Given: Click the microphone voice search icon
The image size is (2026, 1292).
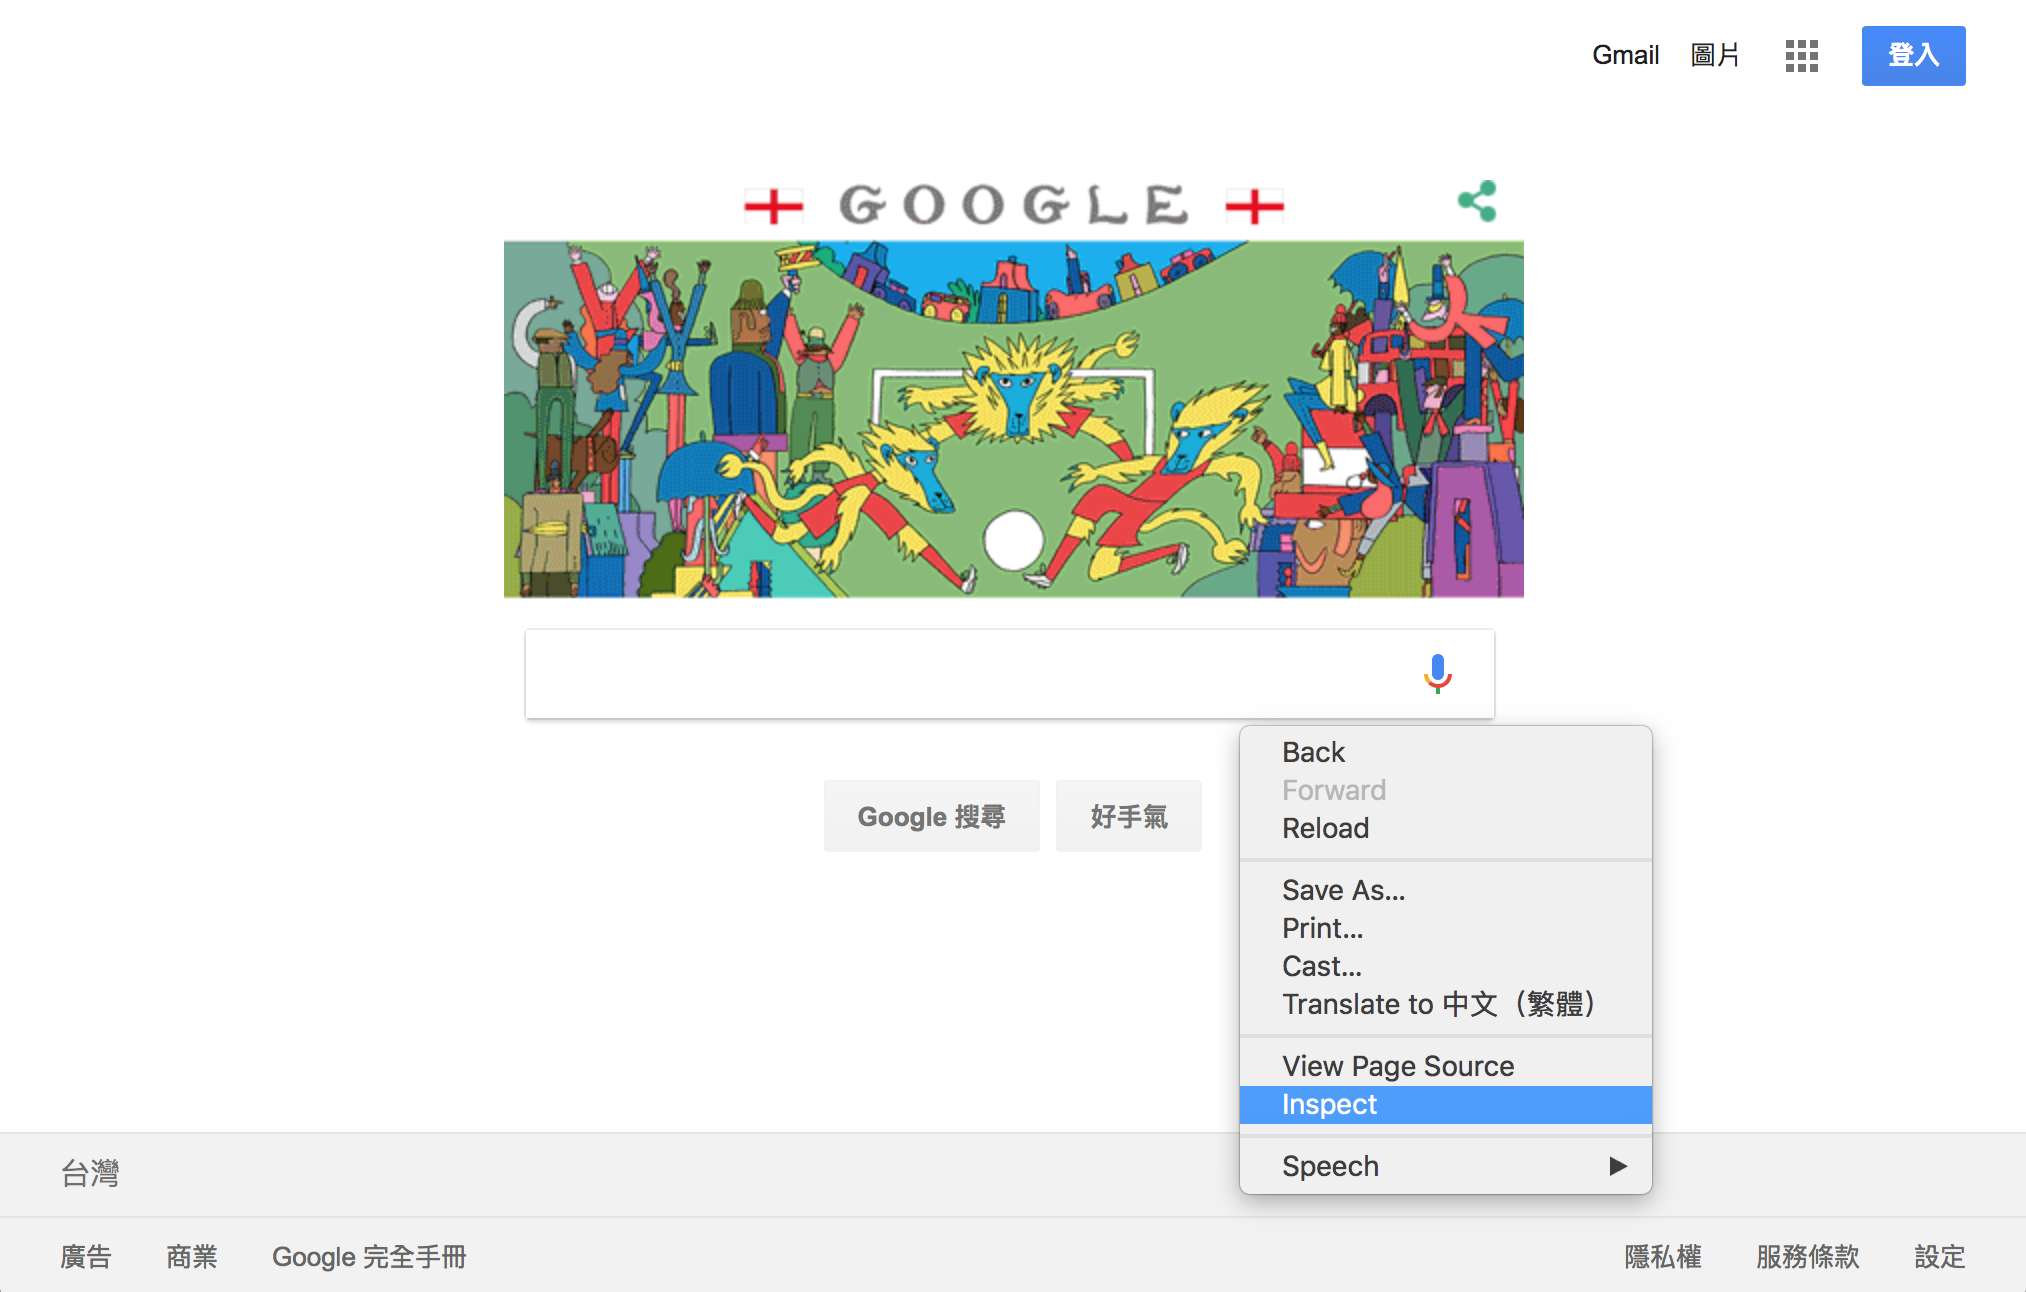Looking at the screenshot, I should [x=1437, y=673].
